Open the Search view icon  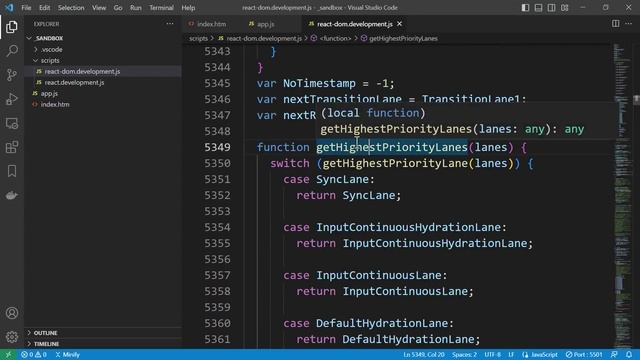tap(12, 51)
